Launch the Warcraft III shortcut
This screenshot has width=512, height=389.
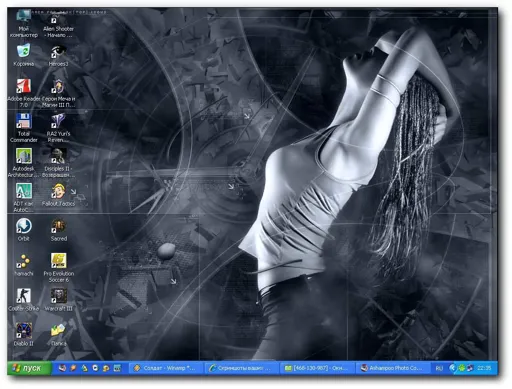pos(59,300)
